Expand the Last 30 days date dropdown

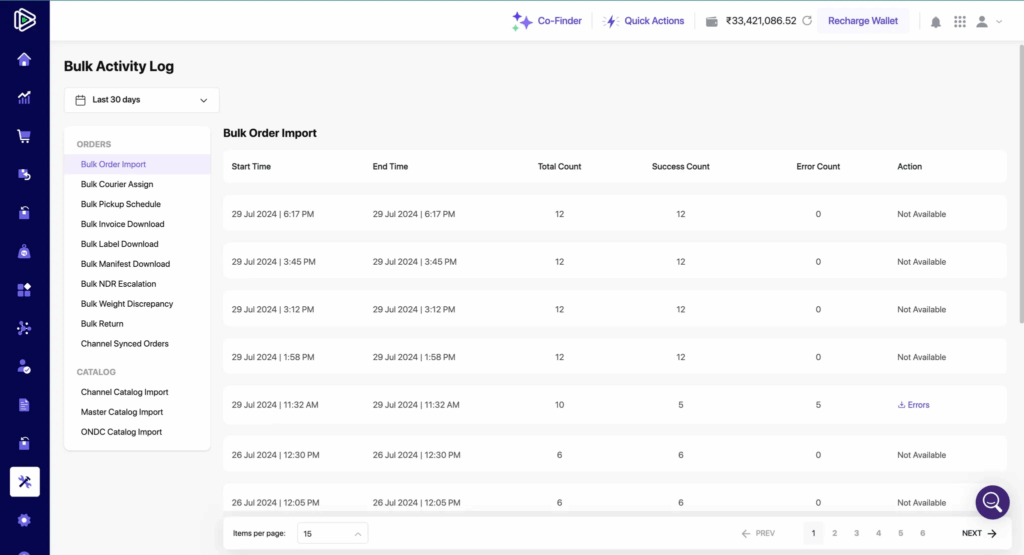pos(141,100)
